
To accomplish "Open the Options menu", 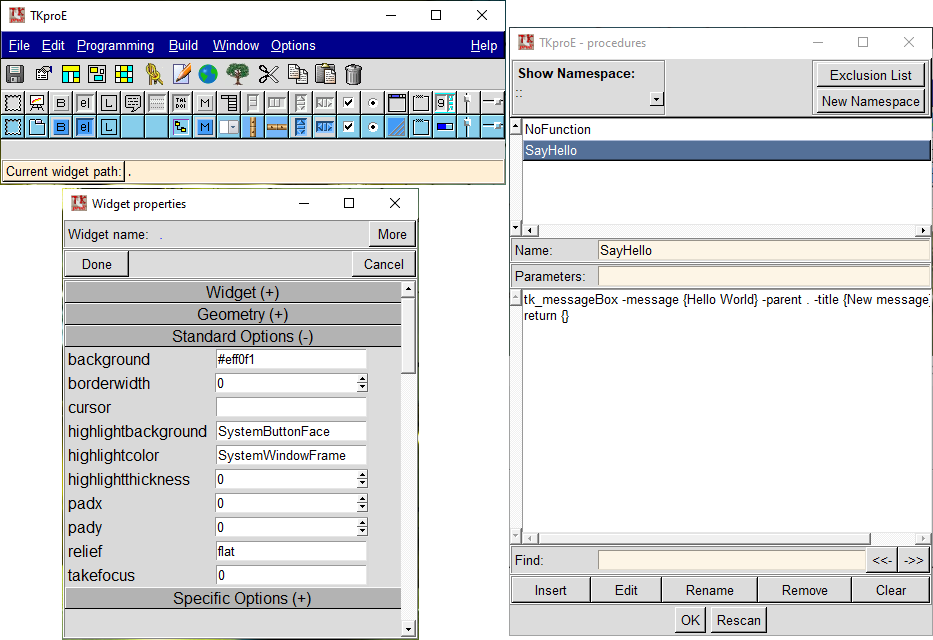I will (x=292, y=45).
